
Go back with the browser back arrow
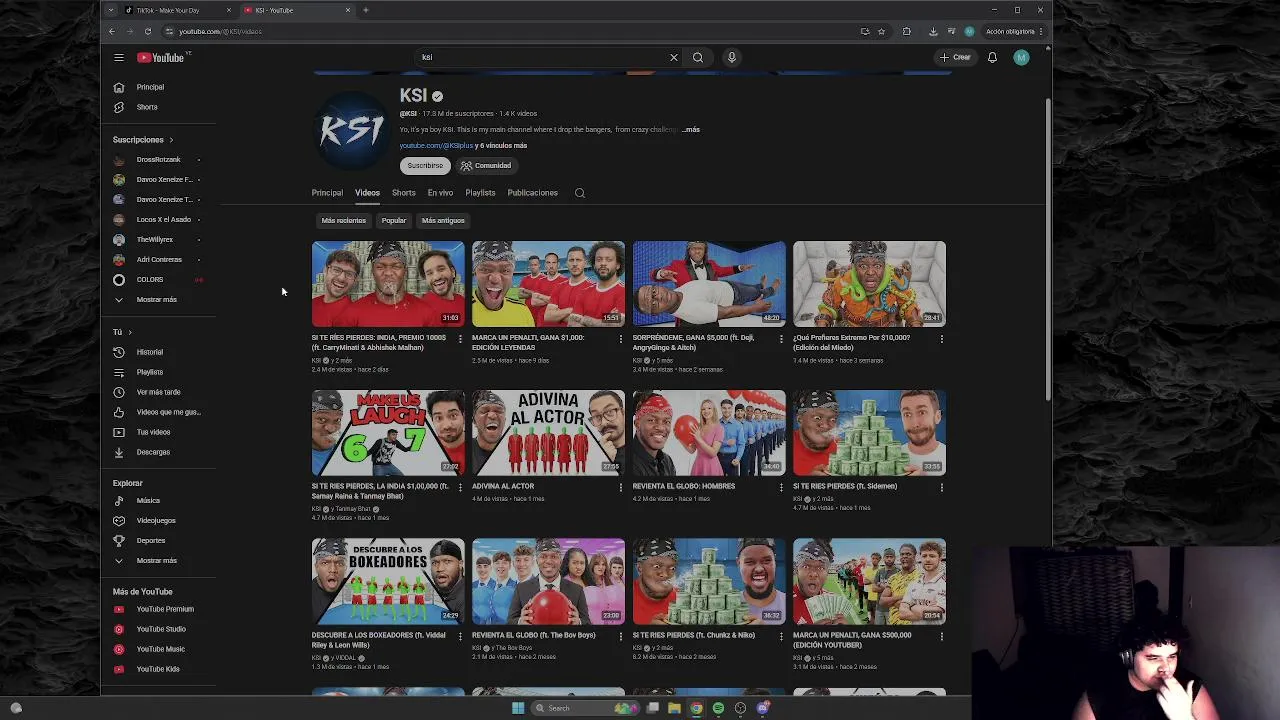[x=112, y=31]
